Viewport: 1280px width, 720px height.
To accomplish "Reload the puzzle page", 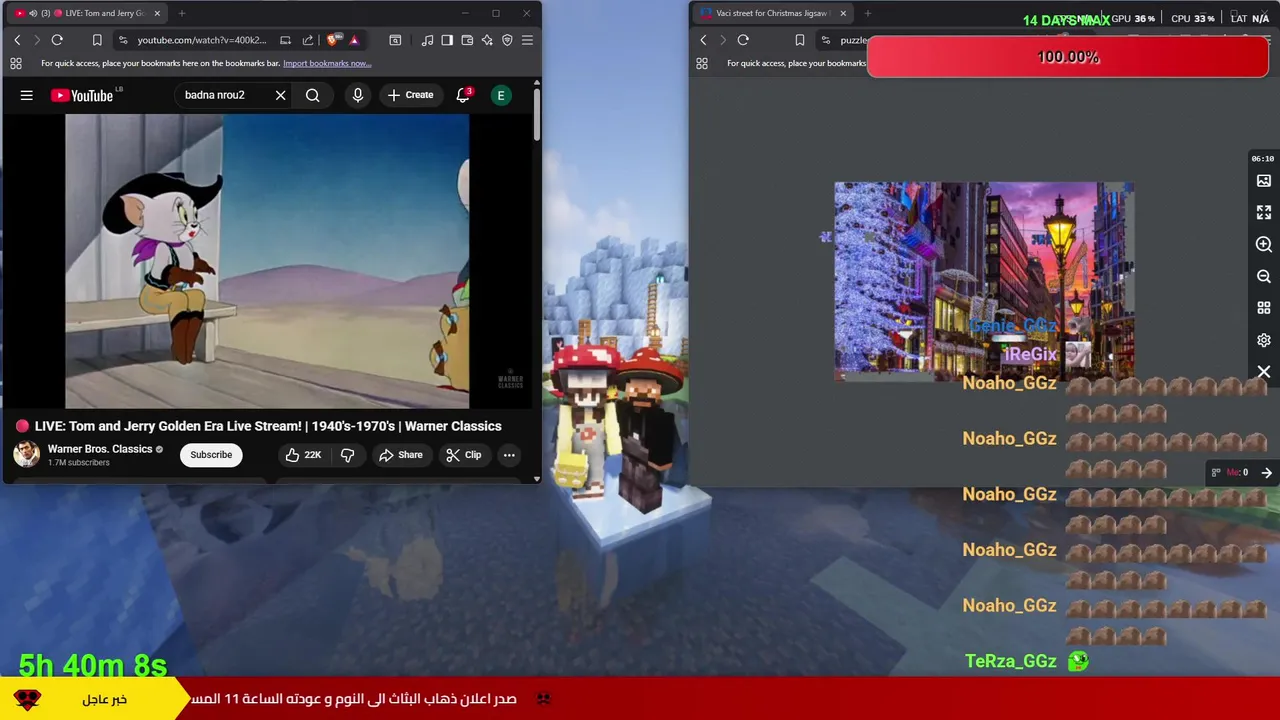I will pos(743,40).
